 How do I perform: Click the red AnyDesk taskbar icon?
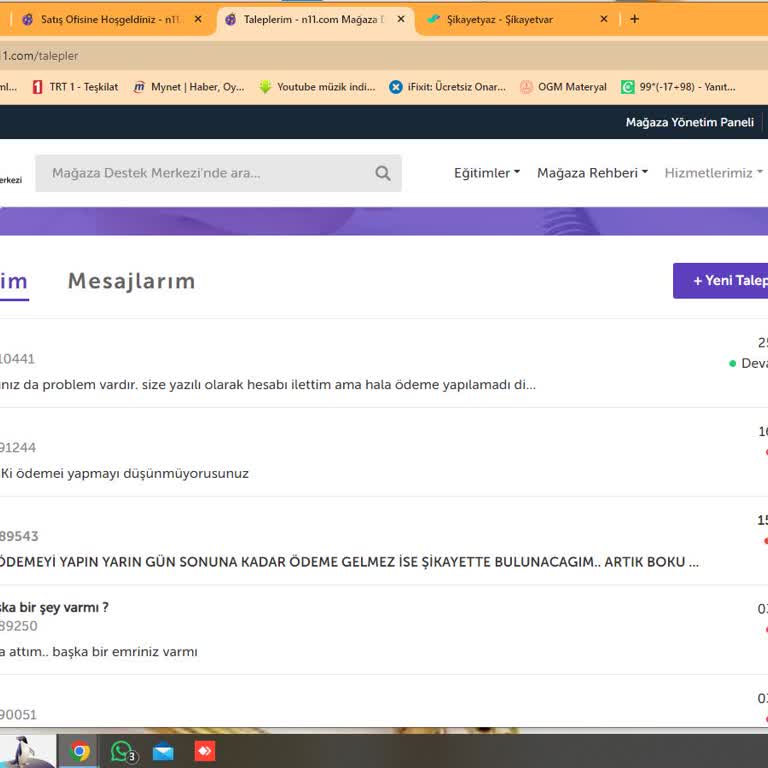(205, 751)
